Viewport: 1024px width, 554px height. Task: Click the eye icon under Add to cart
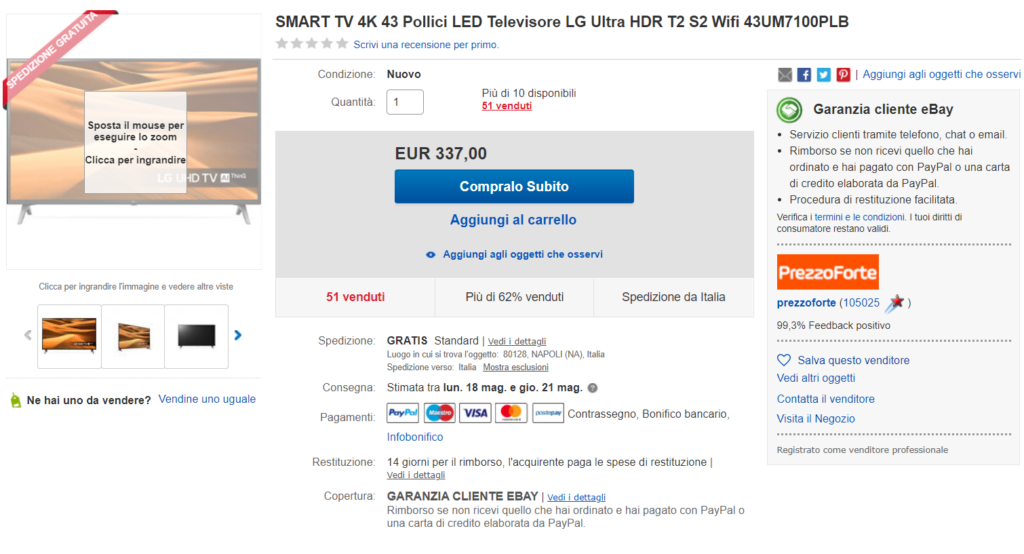(x=431, y=255)
